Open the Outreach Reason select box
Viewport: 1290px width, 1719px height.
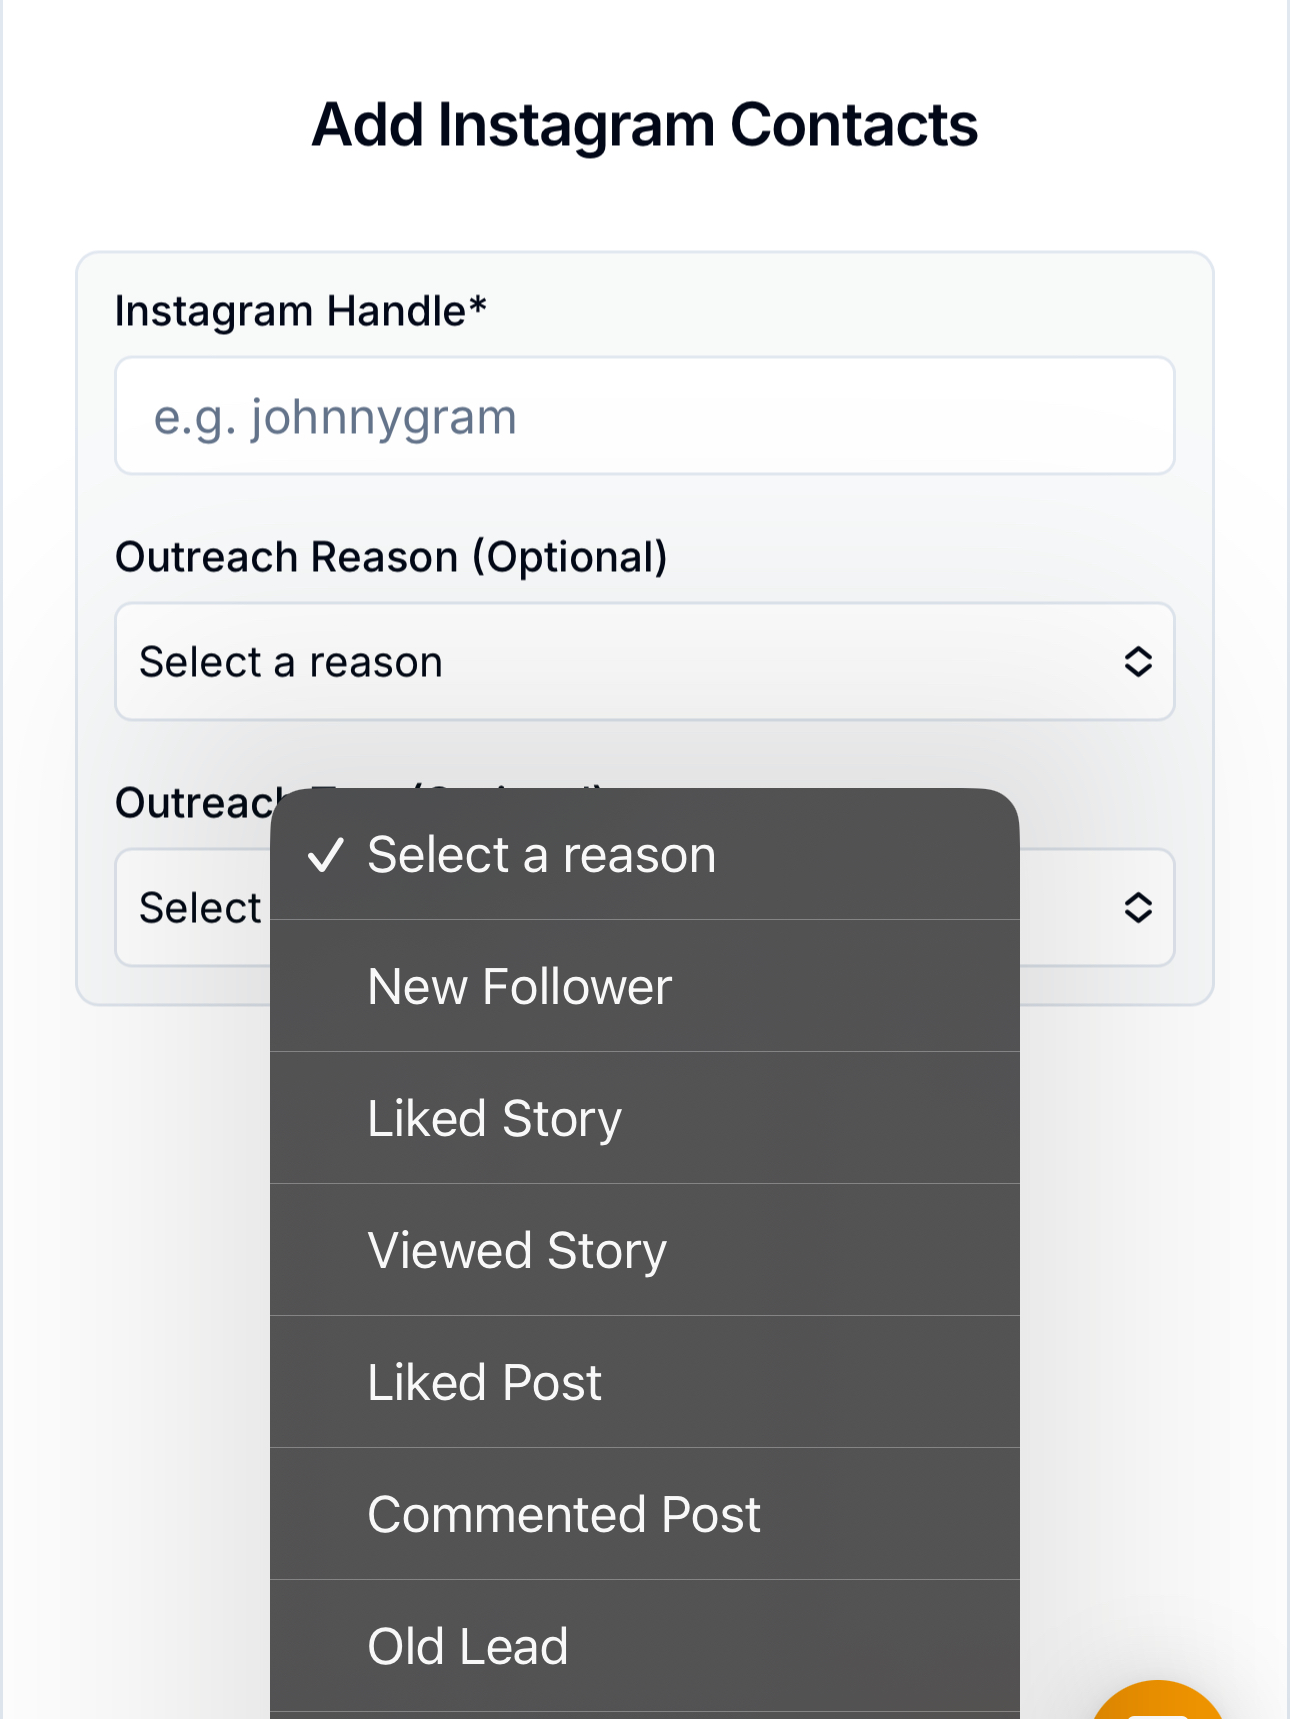[x=644, y=662]
